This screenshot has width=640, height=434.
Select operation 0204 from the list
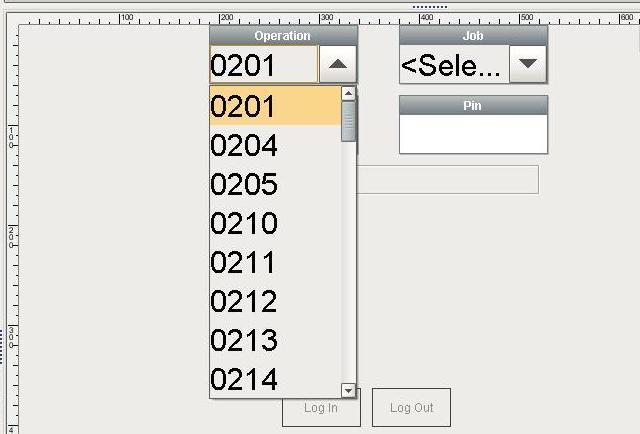(276, 145)
